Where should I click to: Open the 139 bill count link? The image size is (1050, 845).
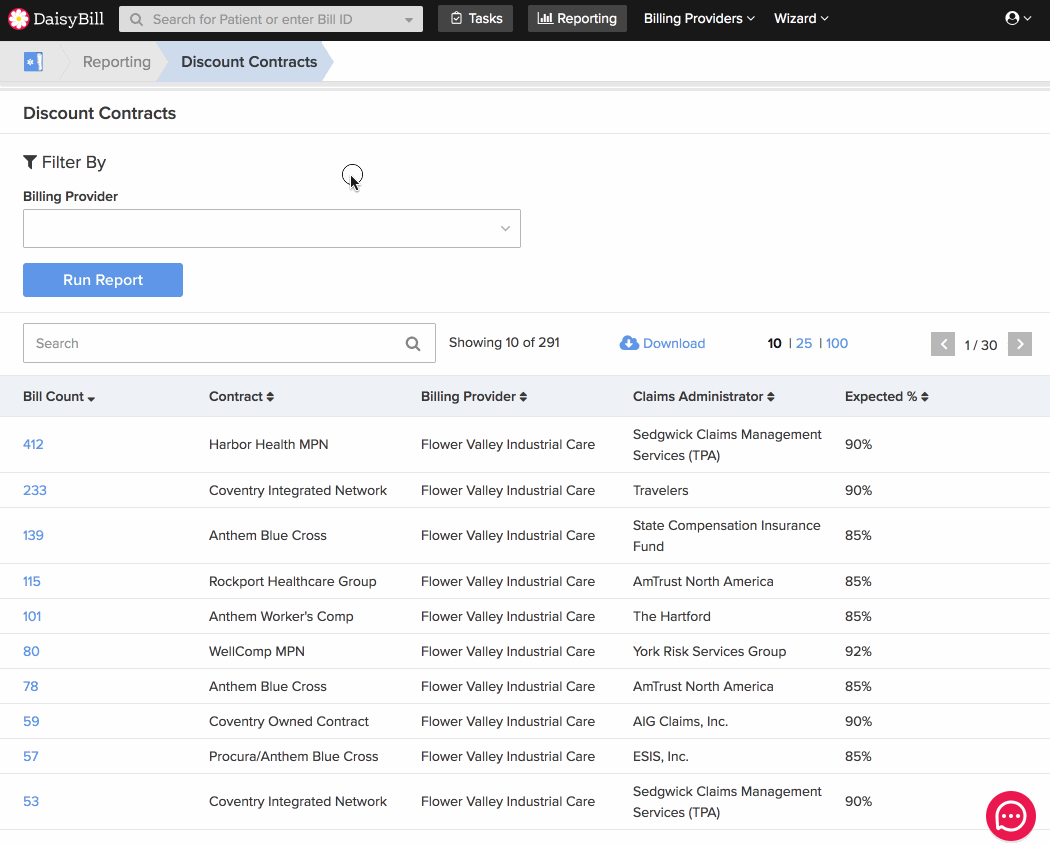click(x=33, y=536)
